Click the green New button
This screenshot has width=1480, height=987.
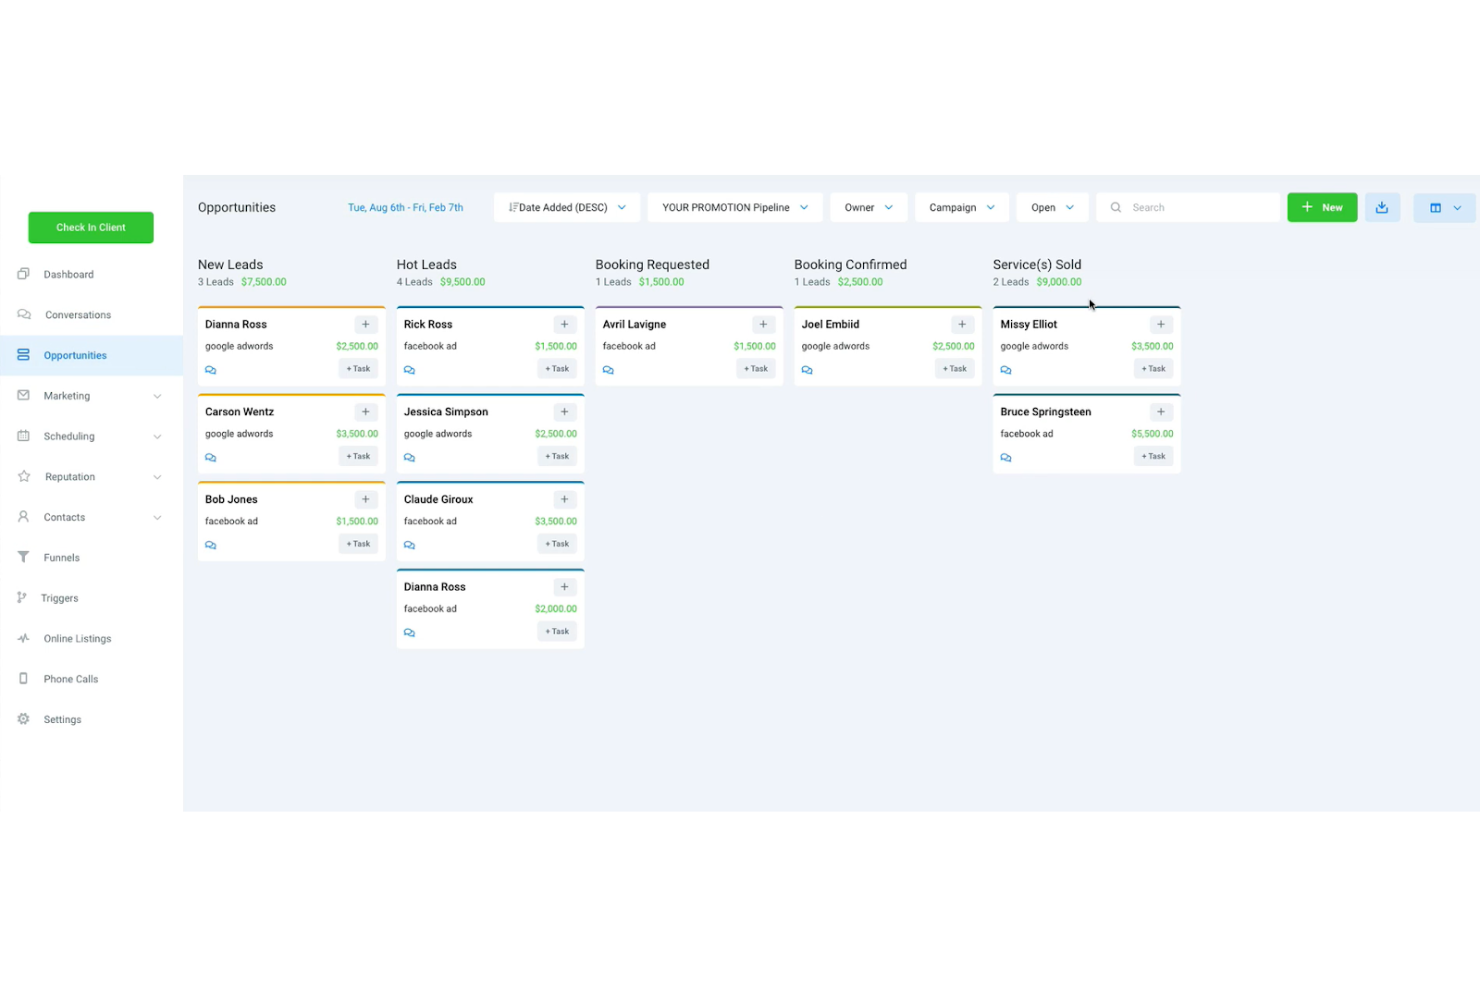coord(1322,207)
